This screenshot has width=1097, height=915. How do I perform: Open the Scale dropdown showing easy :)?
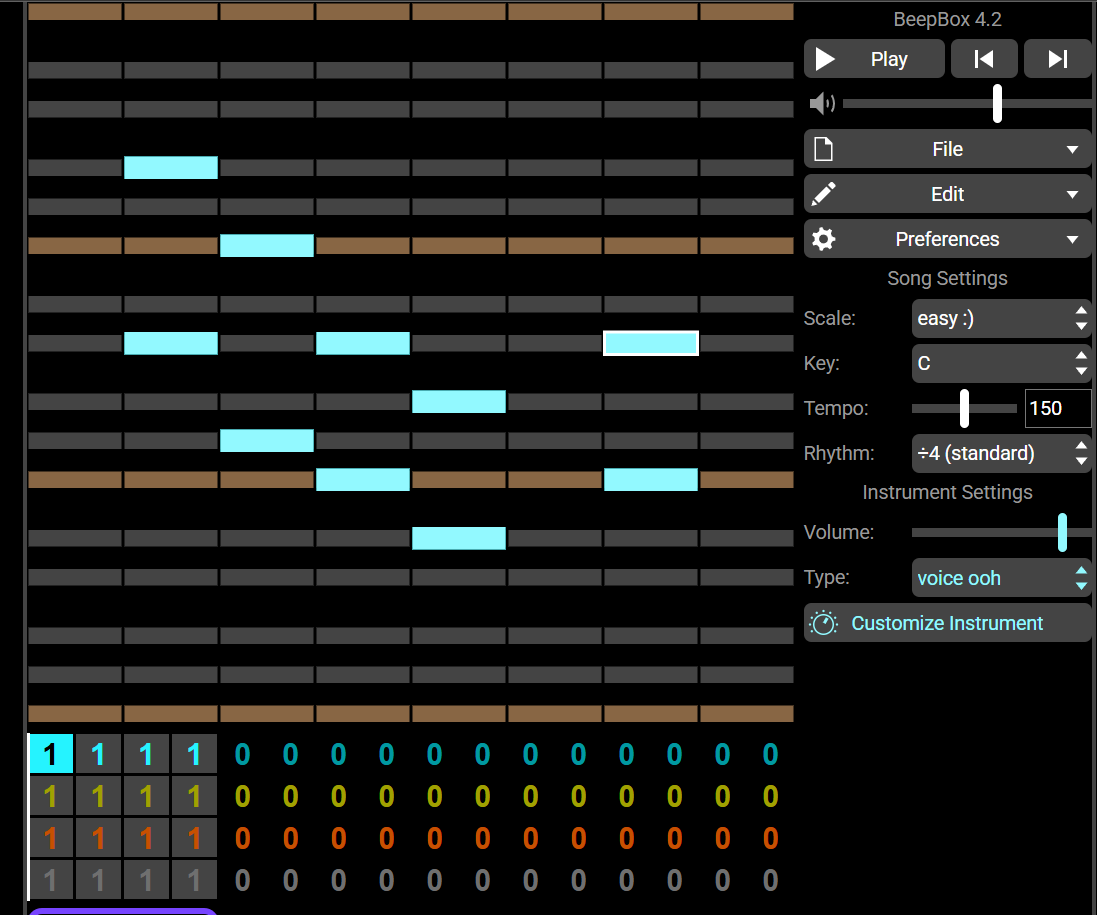tap(1001, 318)
